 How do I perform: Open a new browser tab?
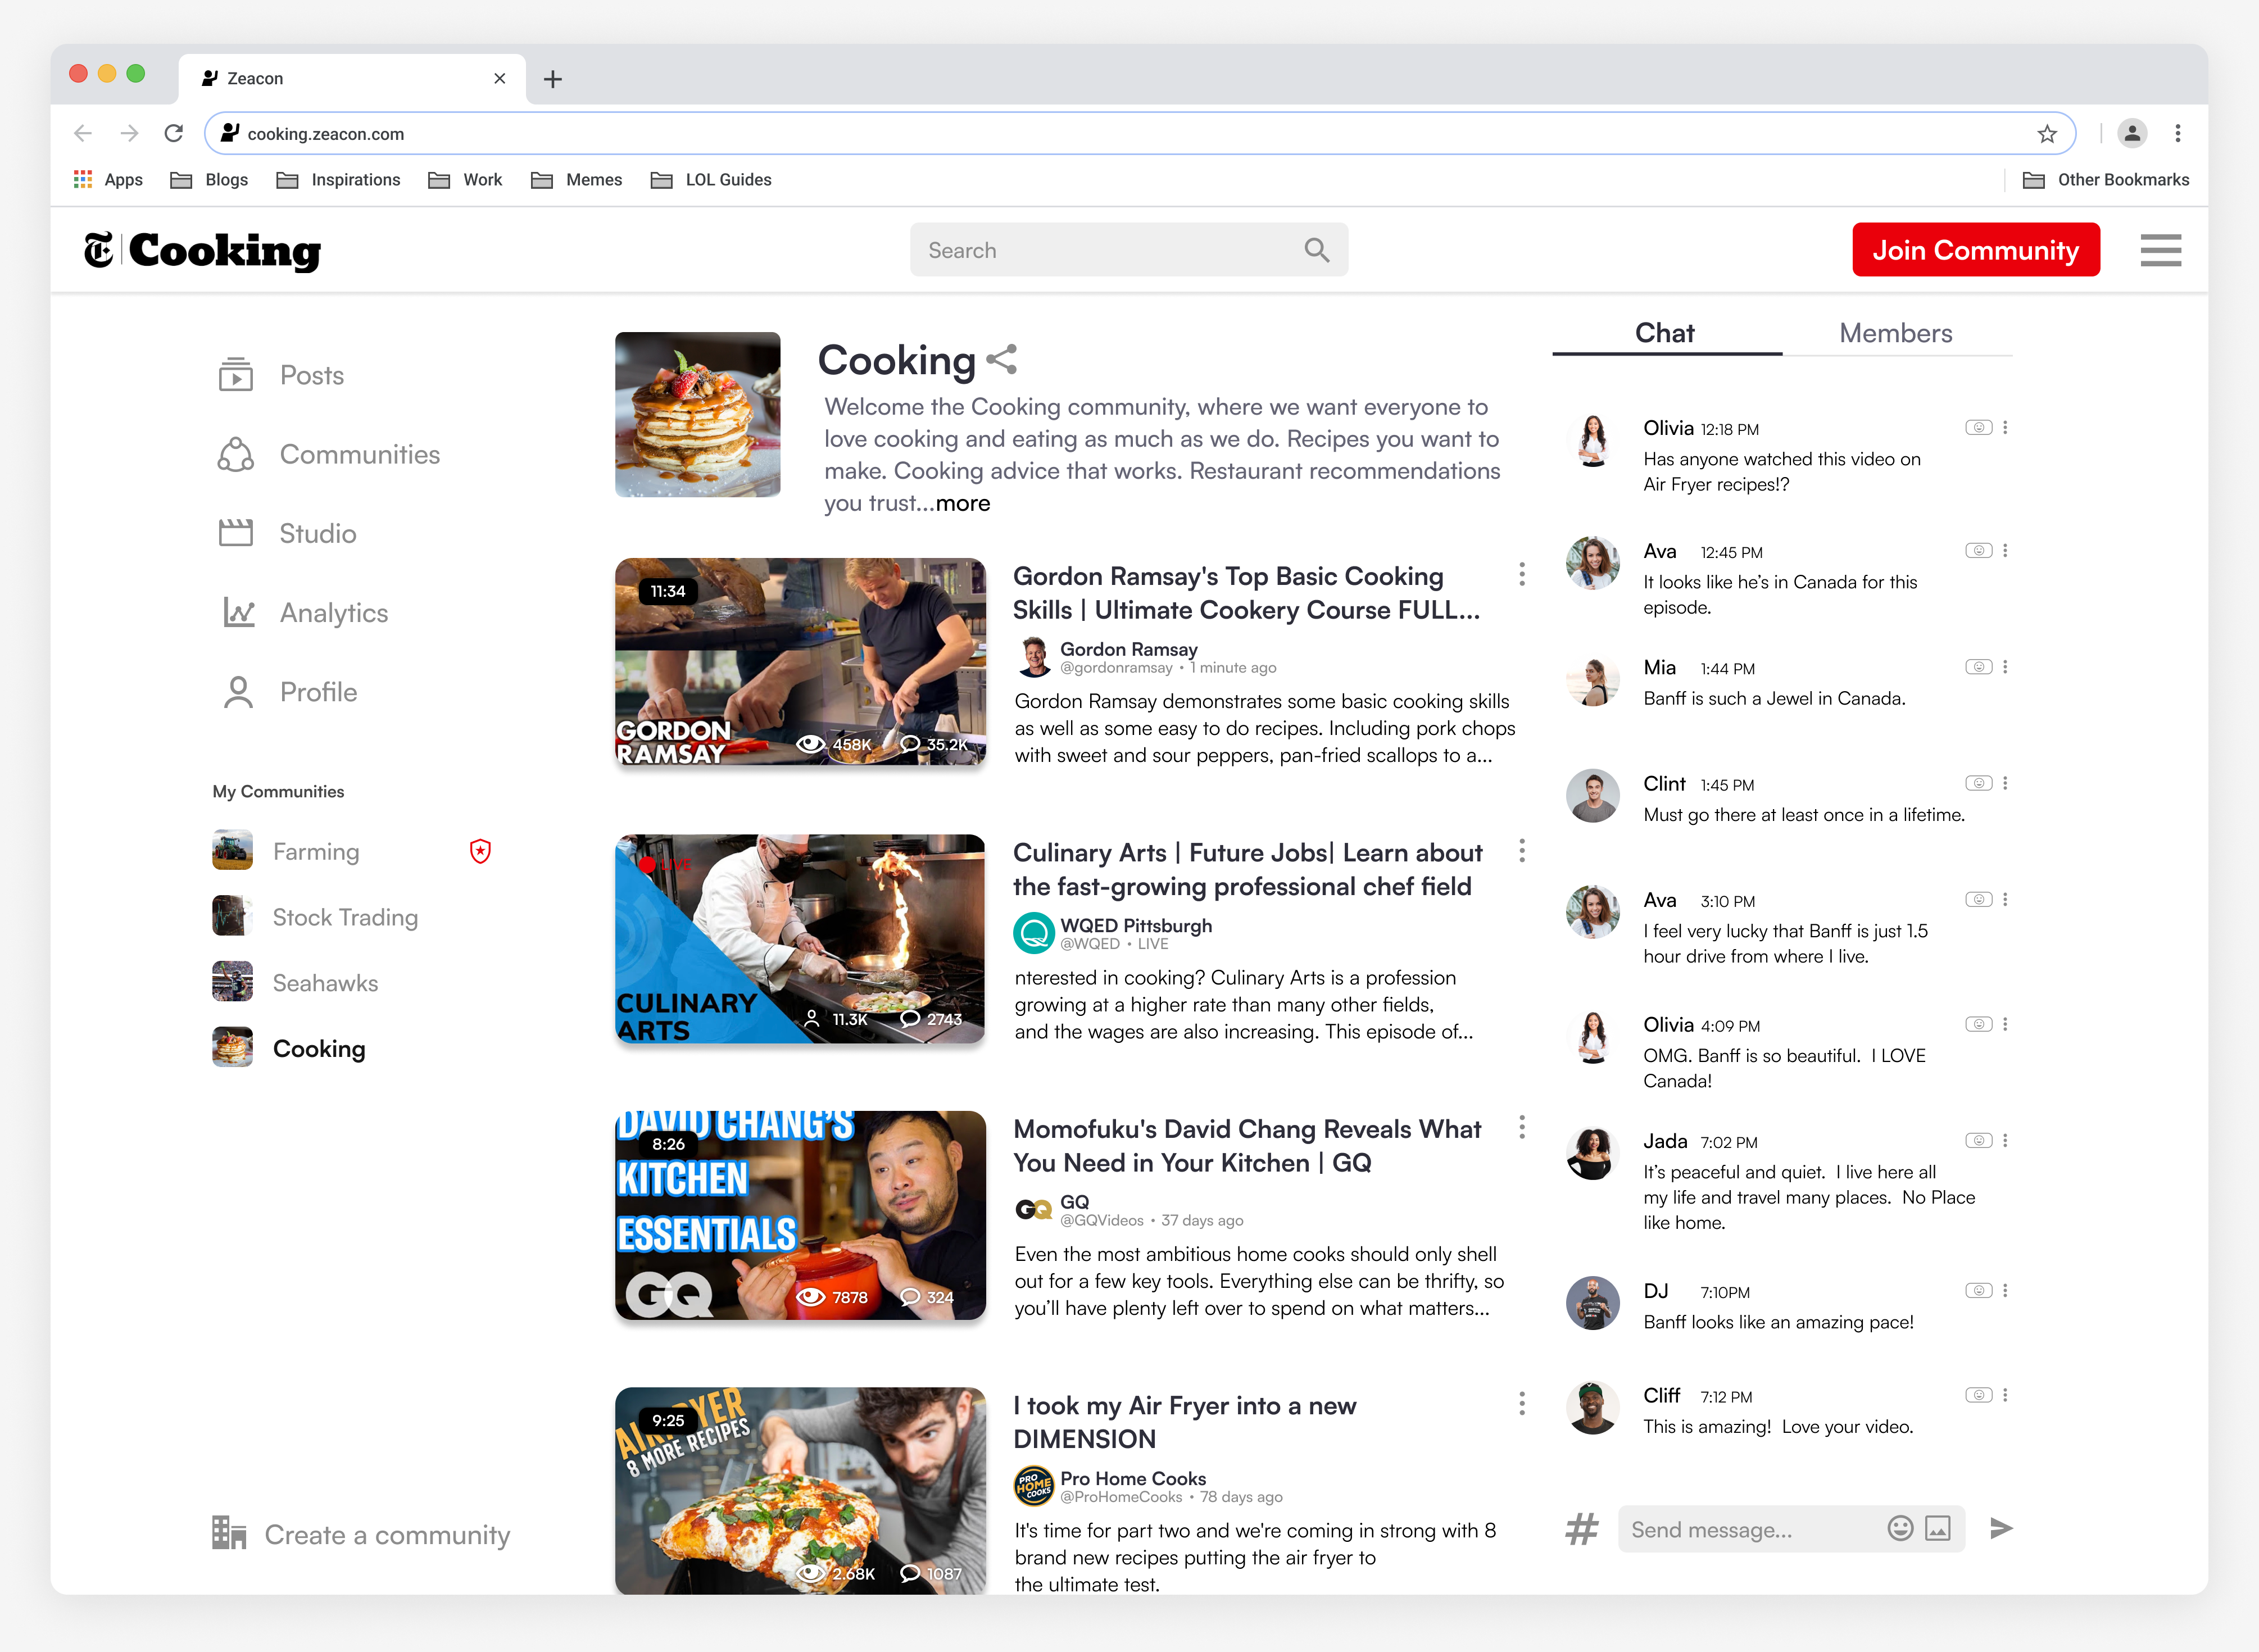tap(553, 79)
